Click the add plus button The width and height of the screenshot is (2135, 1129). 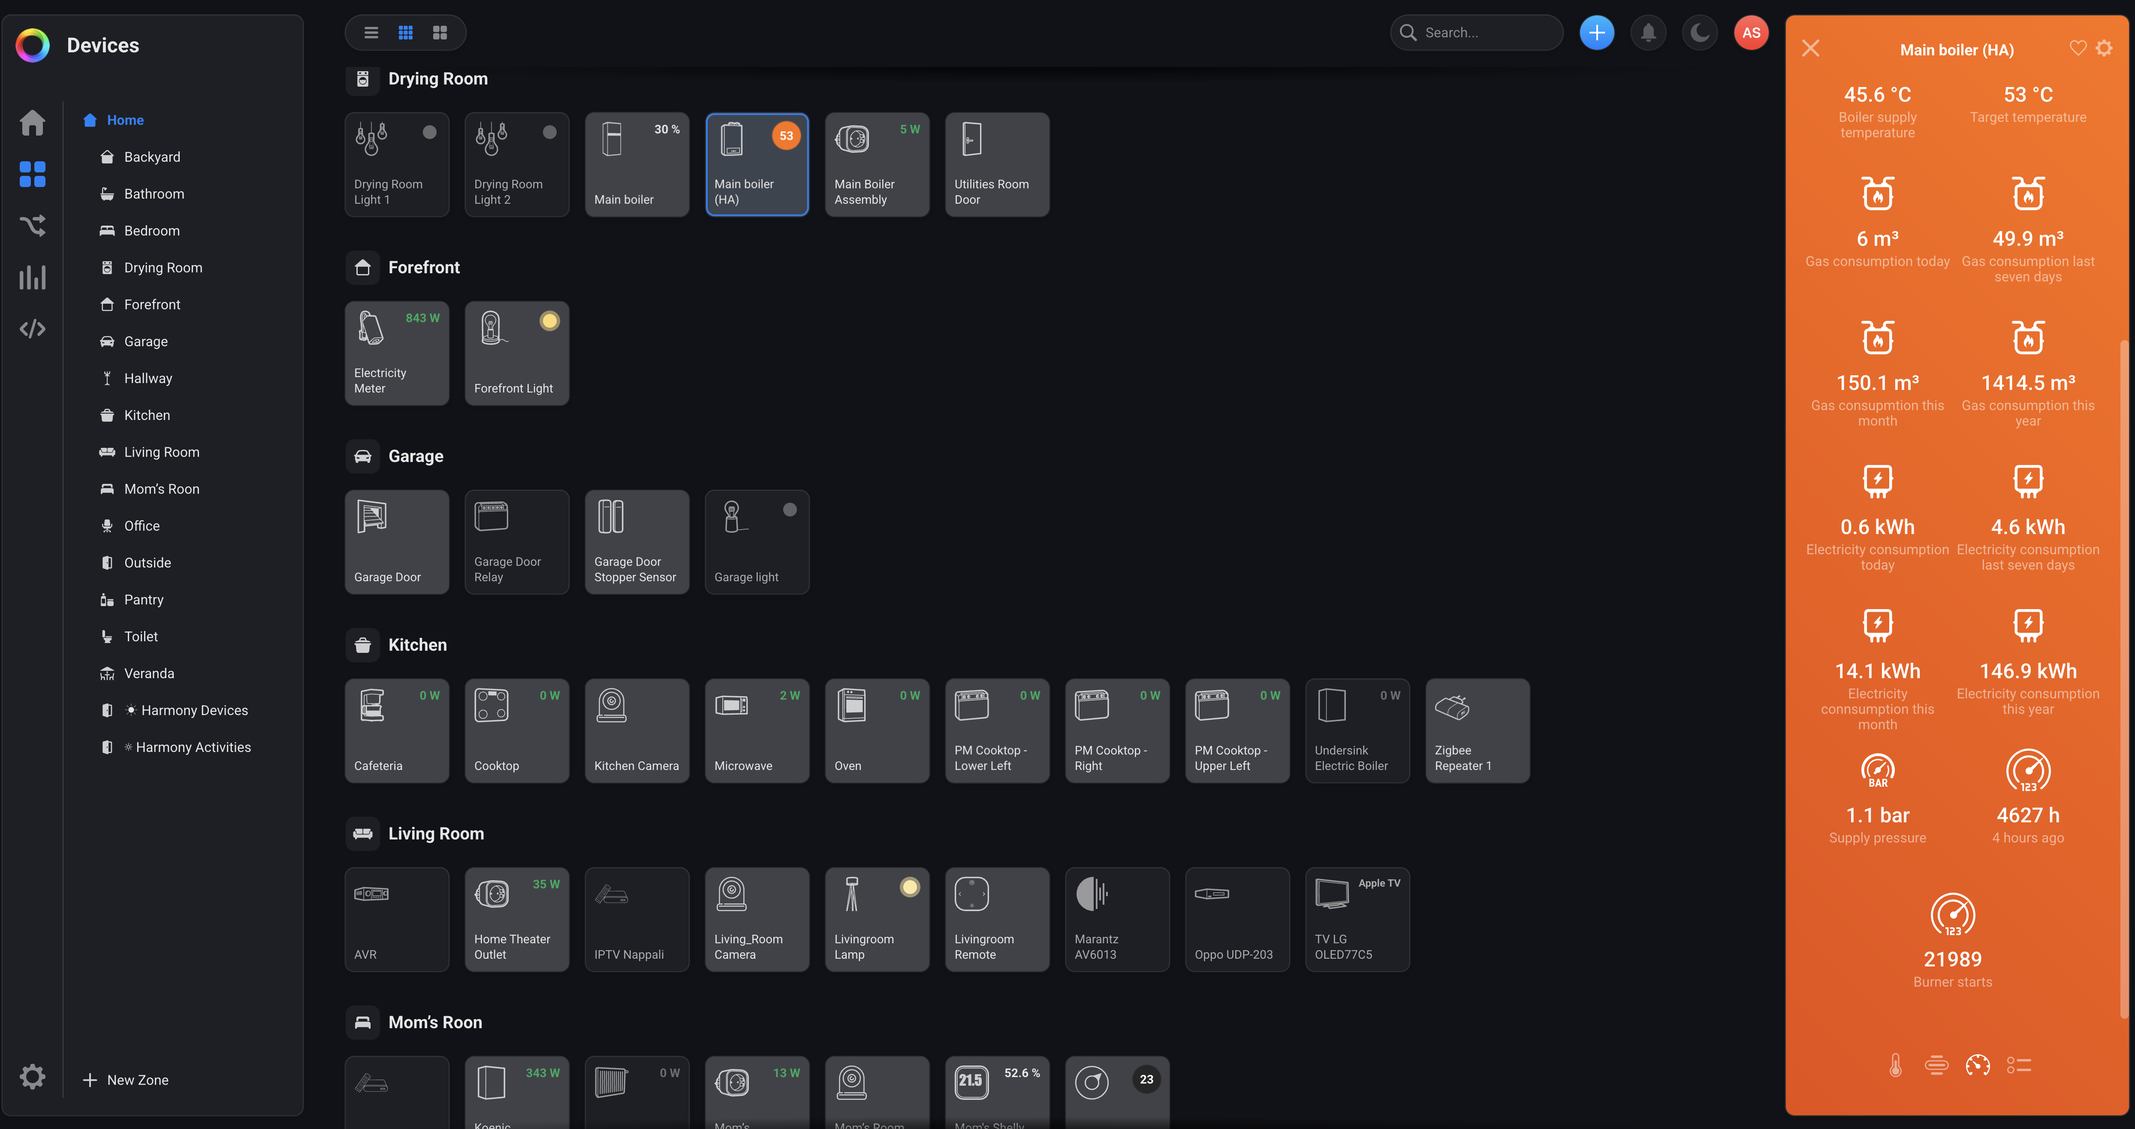pos(1596,33)
